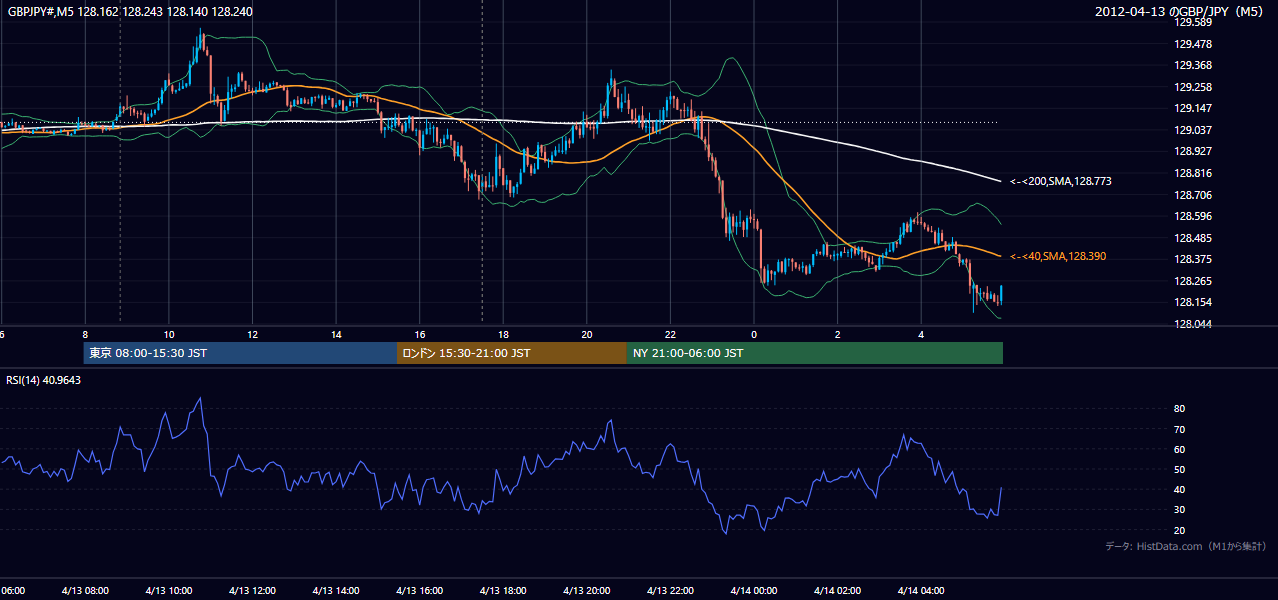
Task: Select the ロンドン 15:30-21:00 JST session bar
Action: tap(512, 353)
